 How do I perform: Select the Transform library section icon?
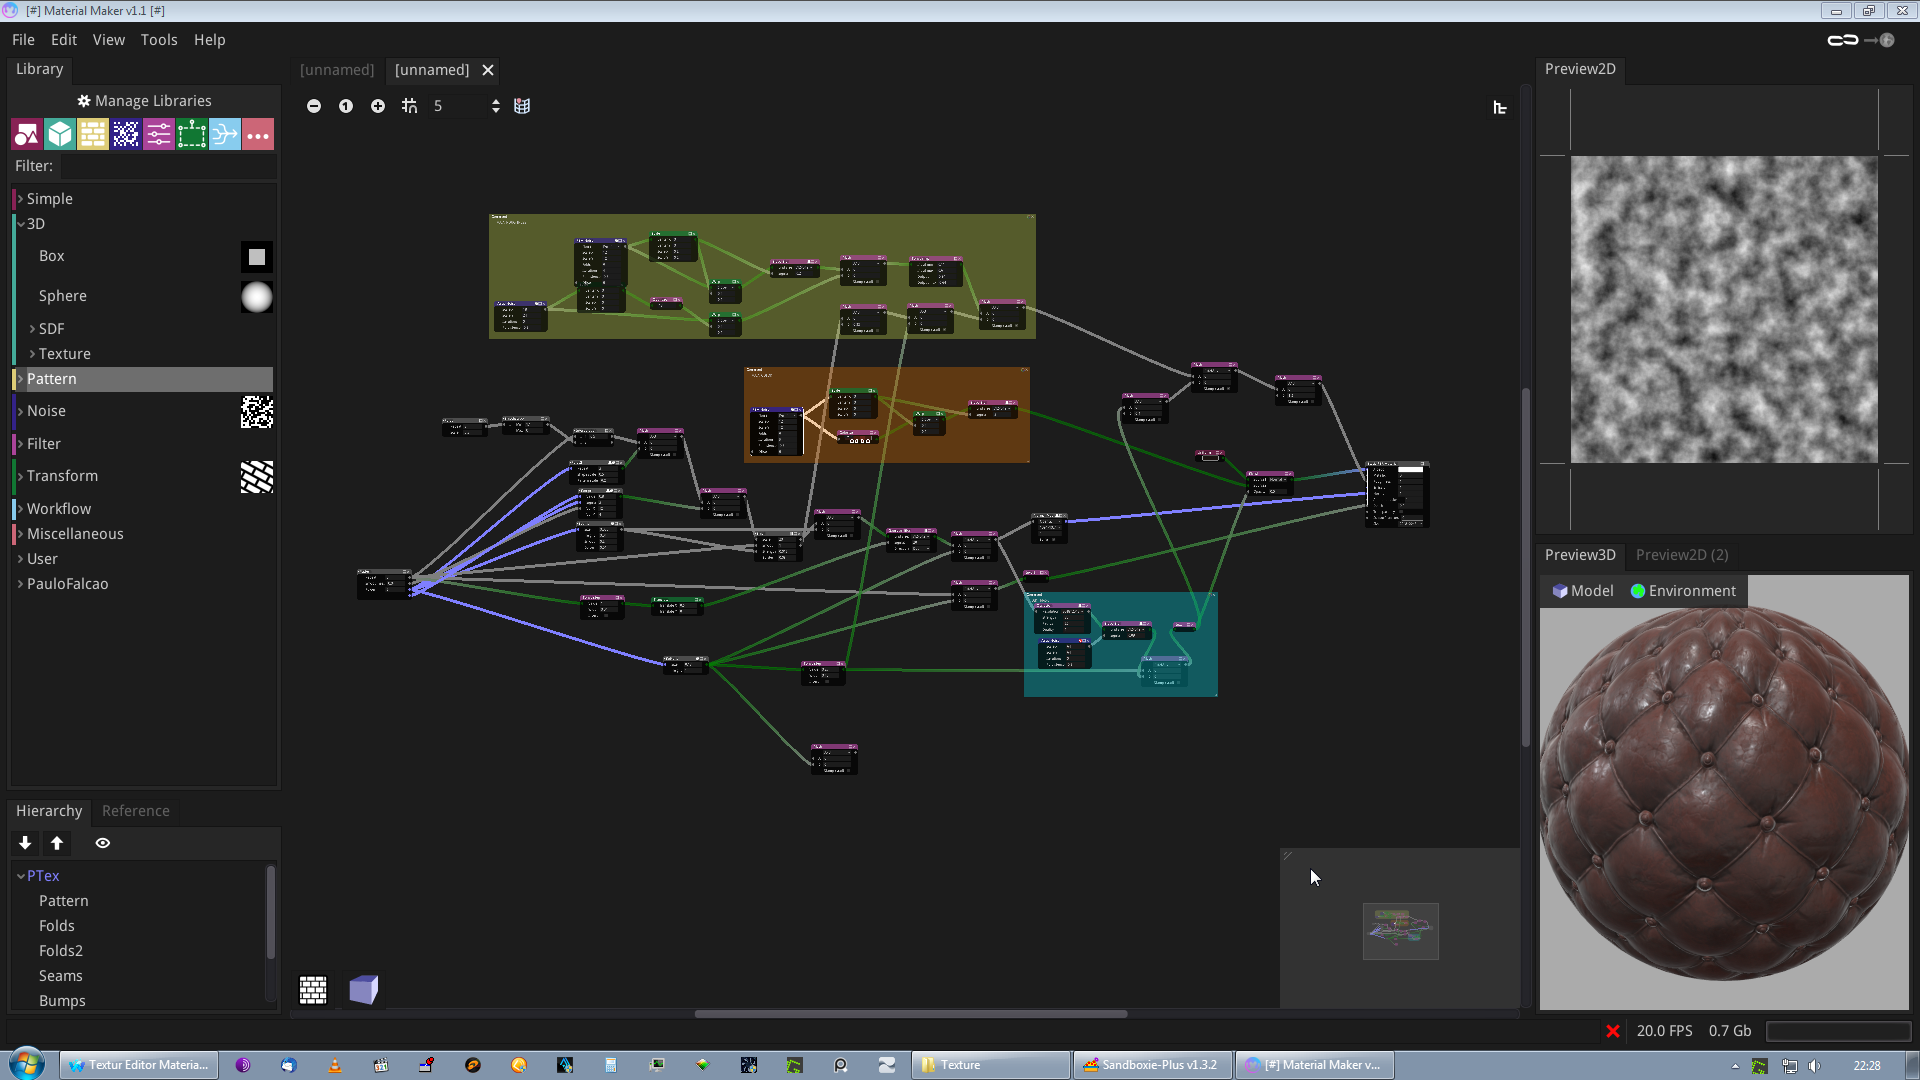click(192, 134)
